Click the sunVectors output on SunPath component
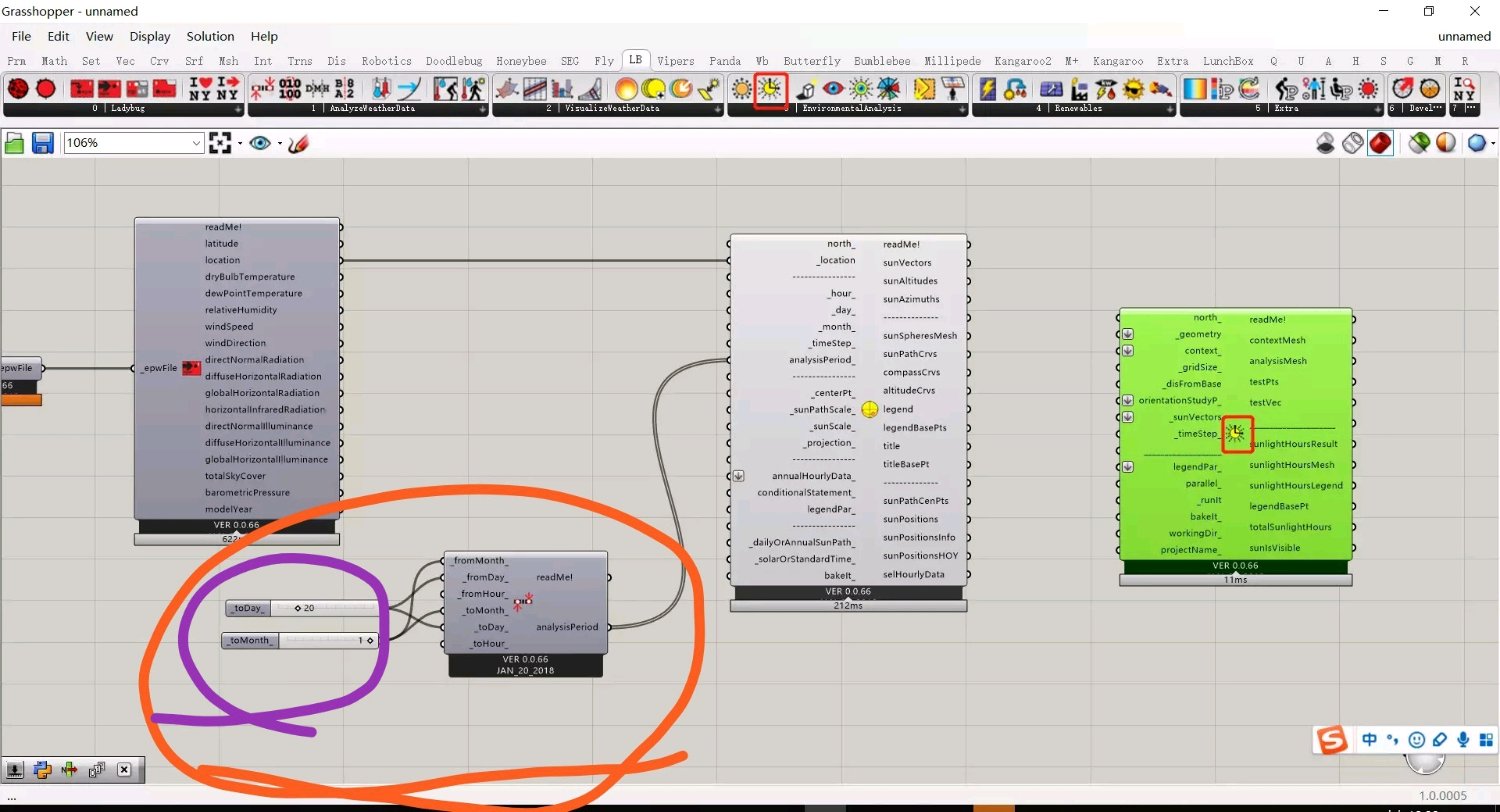The height and width of the screenshot is (812, 1500). coord(907,262)
